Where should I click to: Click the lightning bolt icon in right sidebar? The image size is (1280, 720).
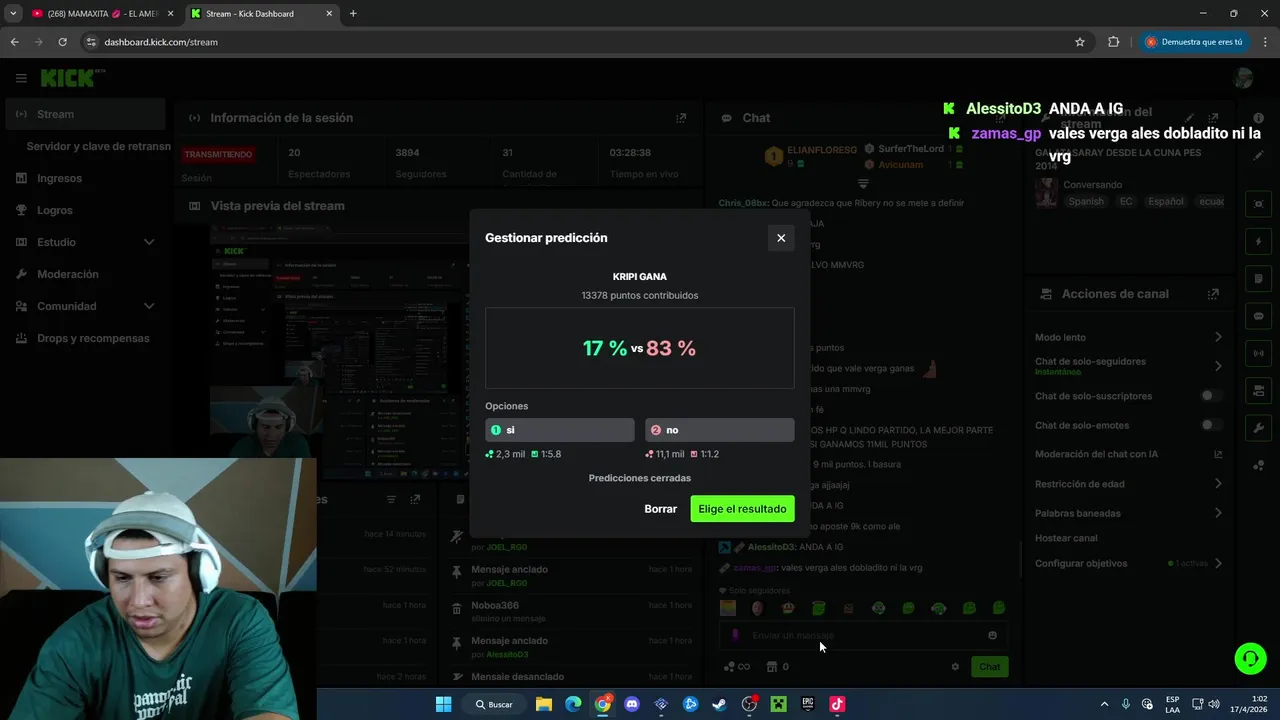click(1259, 241)
